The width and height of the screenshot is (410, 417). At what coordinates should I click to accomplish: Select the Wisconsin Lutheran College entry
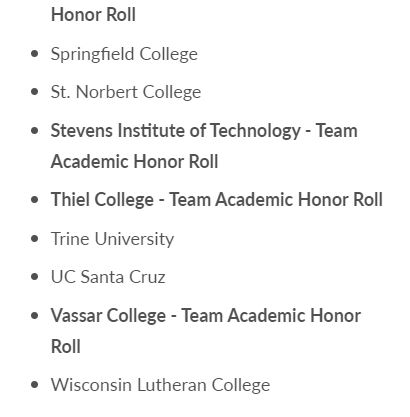click(x=160, y=385)
